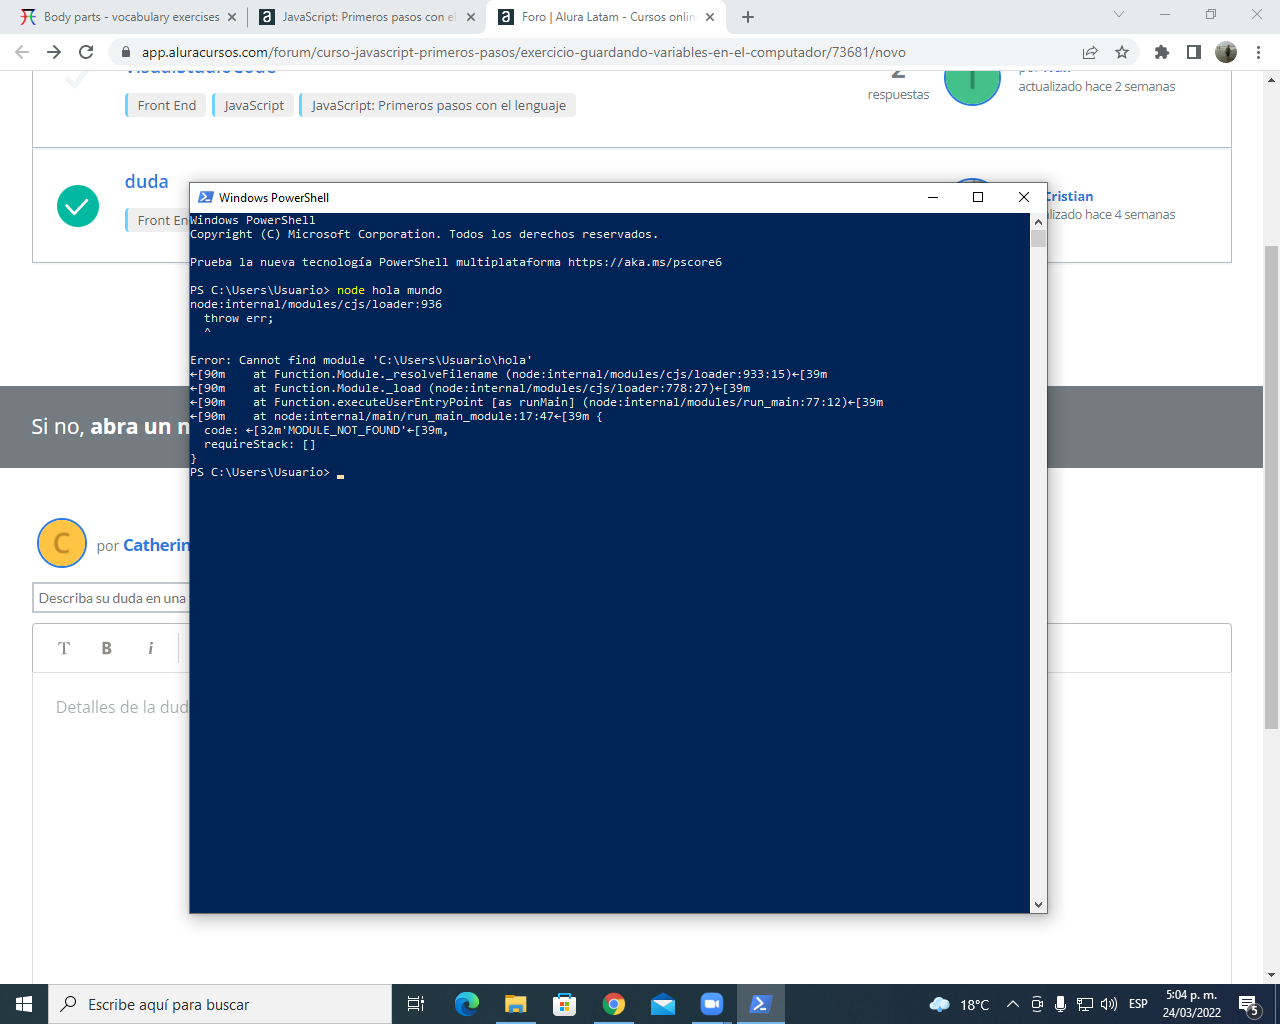This screenshot has width=1280, height=1024.
Task: Switch the ESP keyboard language indicator
Action: (1138, 1004)
